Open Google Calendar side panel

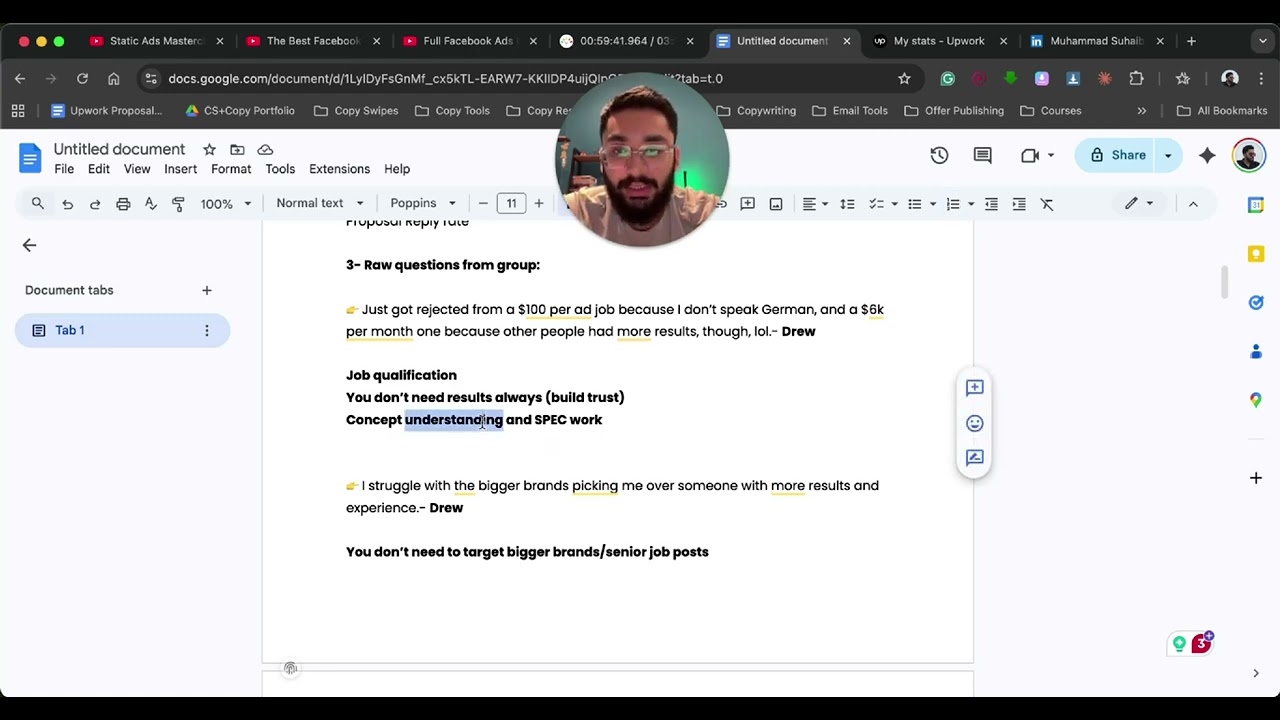coord(1256,204)
